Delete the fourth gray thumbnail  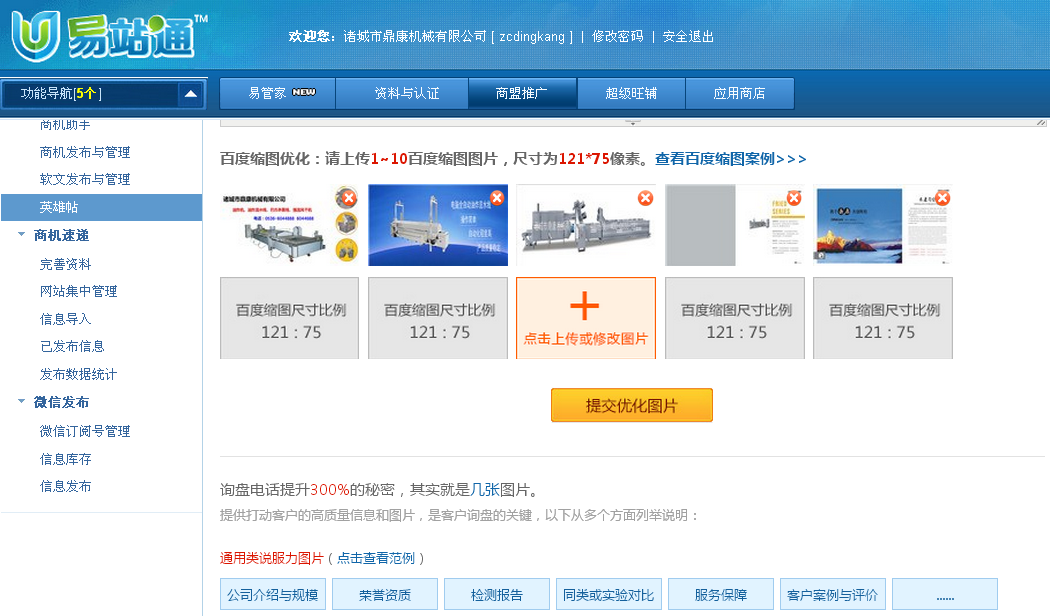click(794, 198)
